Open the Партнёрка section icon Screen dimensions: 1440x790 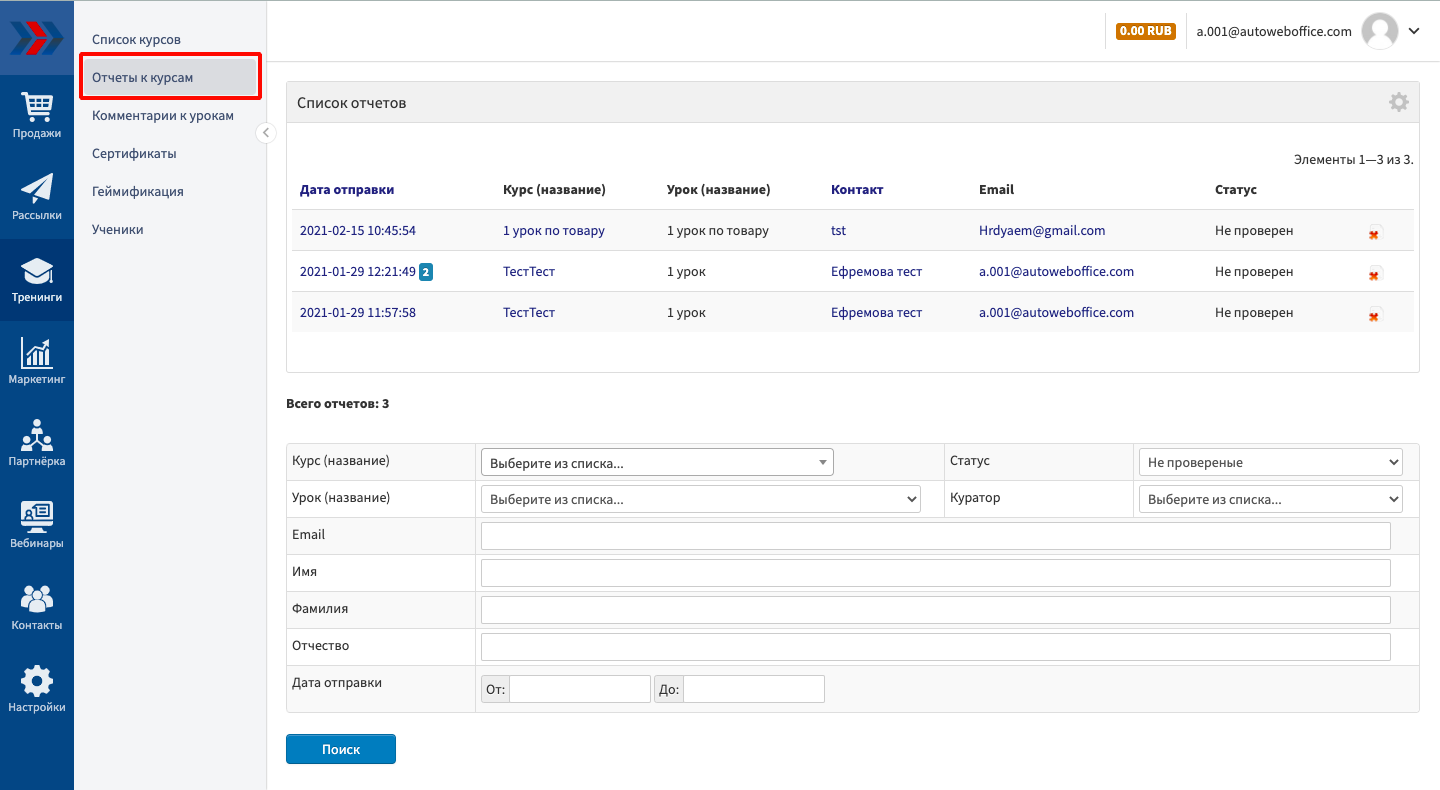[37, 443]
